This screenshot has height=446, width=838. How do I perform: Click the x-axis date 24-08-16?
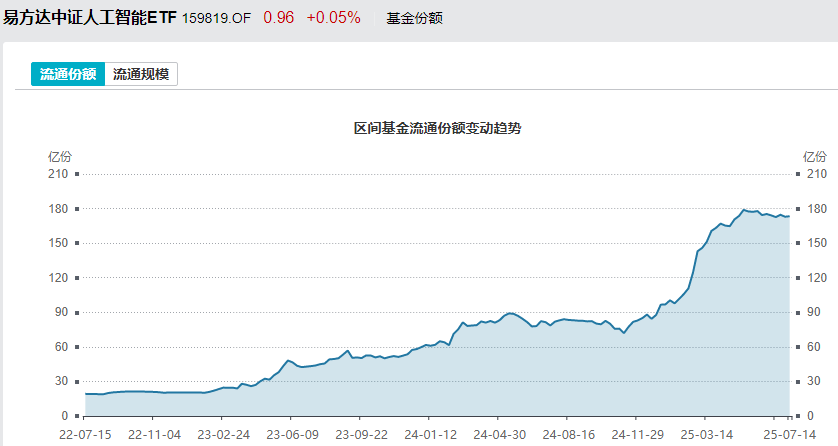pyautogui.click(x=568, y=435)
